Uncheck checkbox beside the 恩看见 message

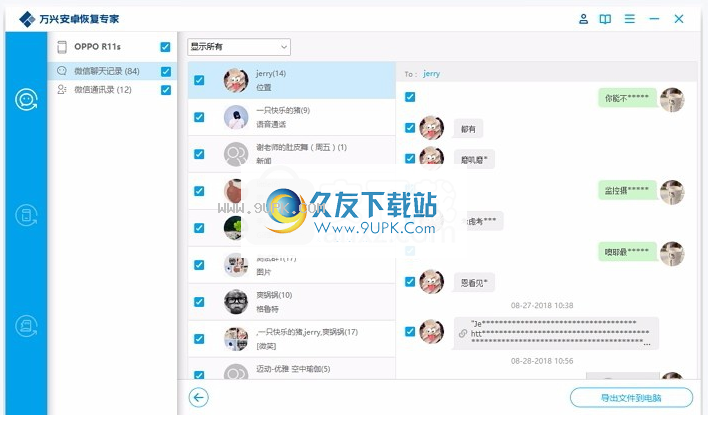point(410,282)
